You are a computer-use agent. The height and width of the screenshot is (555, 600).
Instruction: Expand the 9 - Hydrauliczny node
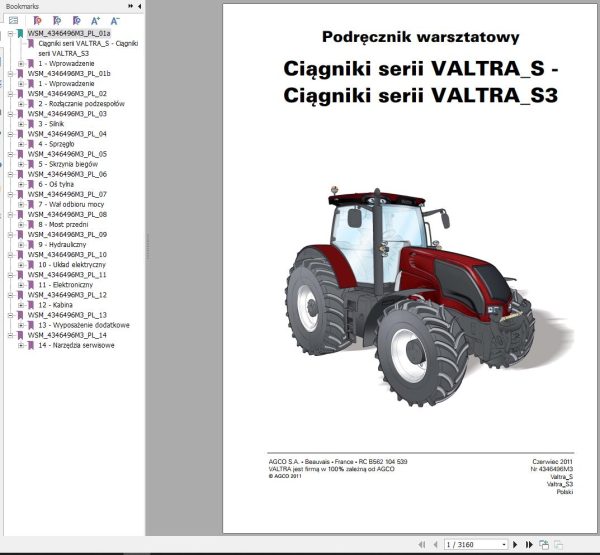[21, 245]
